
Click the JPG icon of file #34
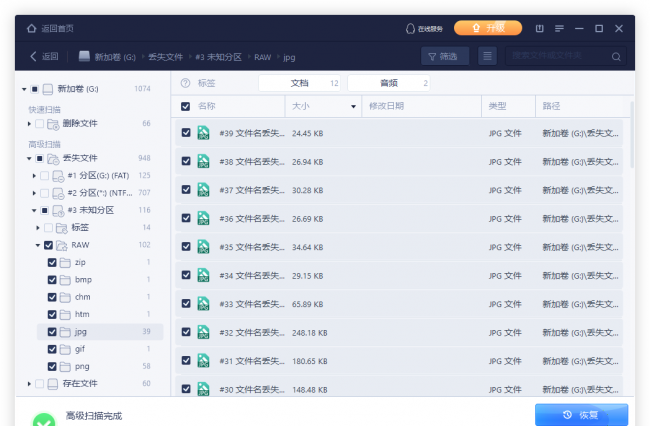203,275
